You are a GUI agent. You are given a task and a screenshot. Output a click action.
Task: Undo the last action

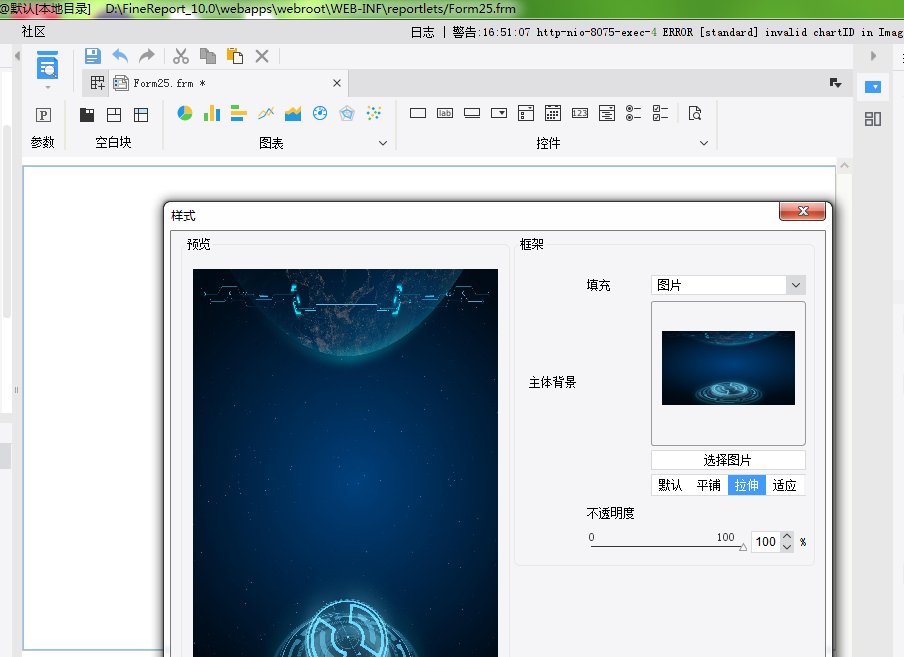point(120,56)
